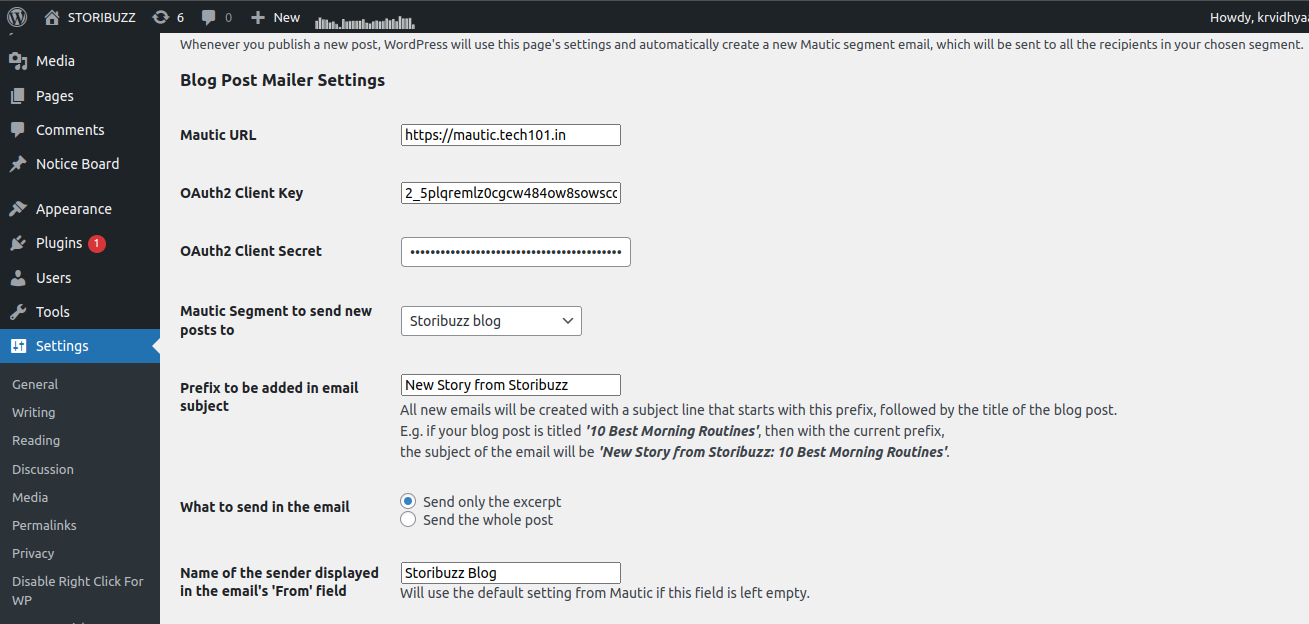Go to Reading settings submenu

(x=36, y=440)
